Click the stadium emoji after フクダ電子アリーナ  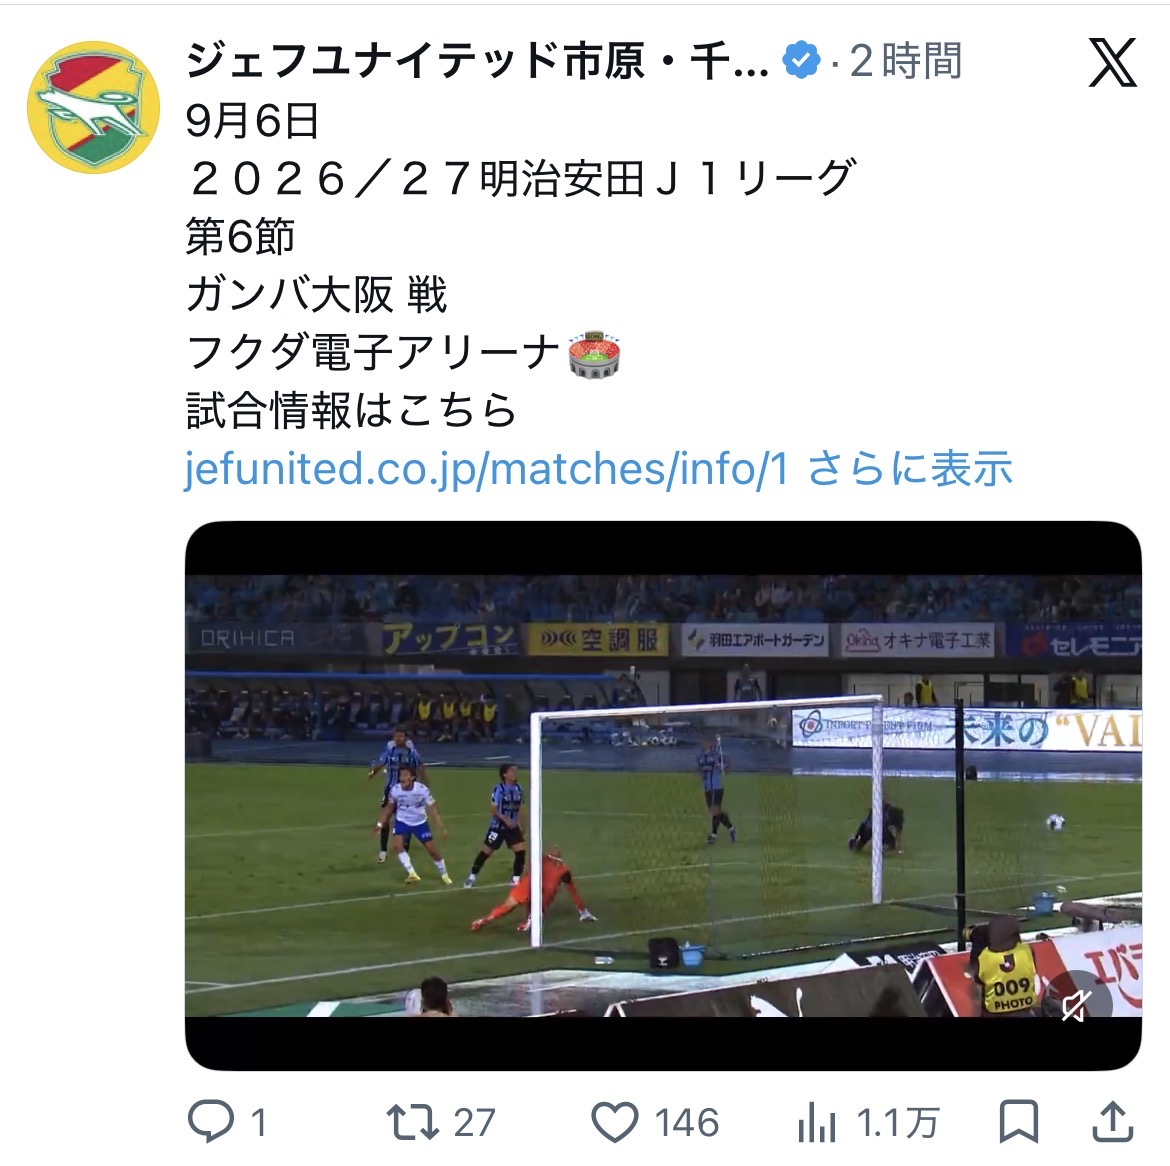[595, 354]
